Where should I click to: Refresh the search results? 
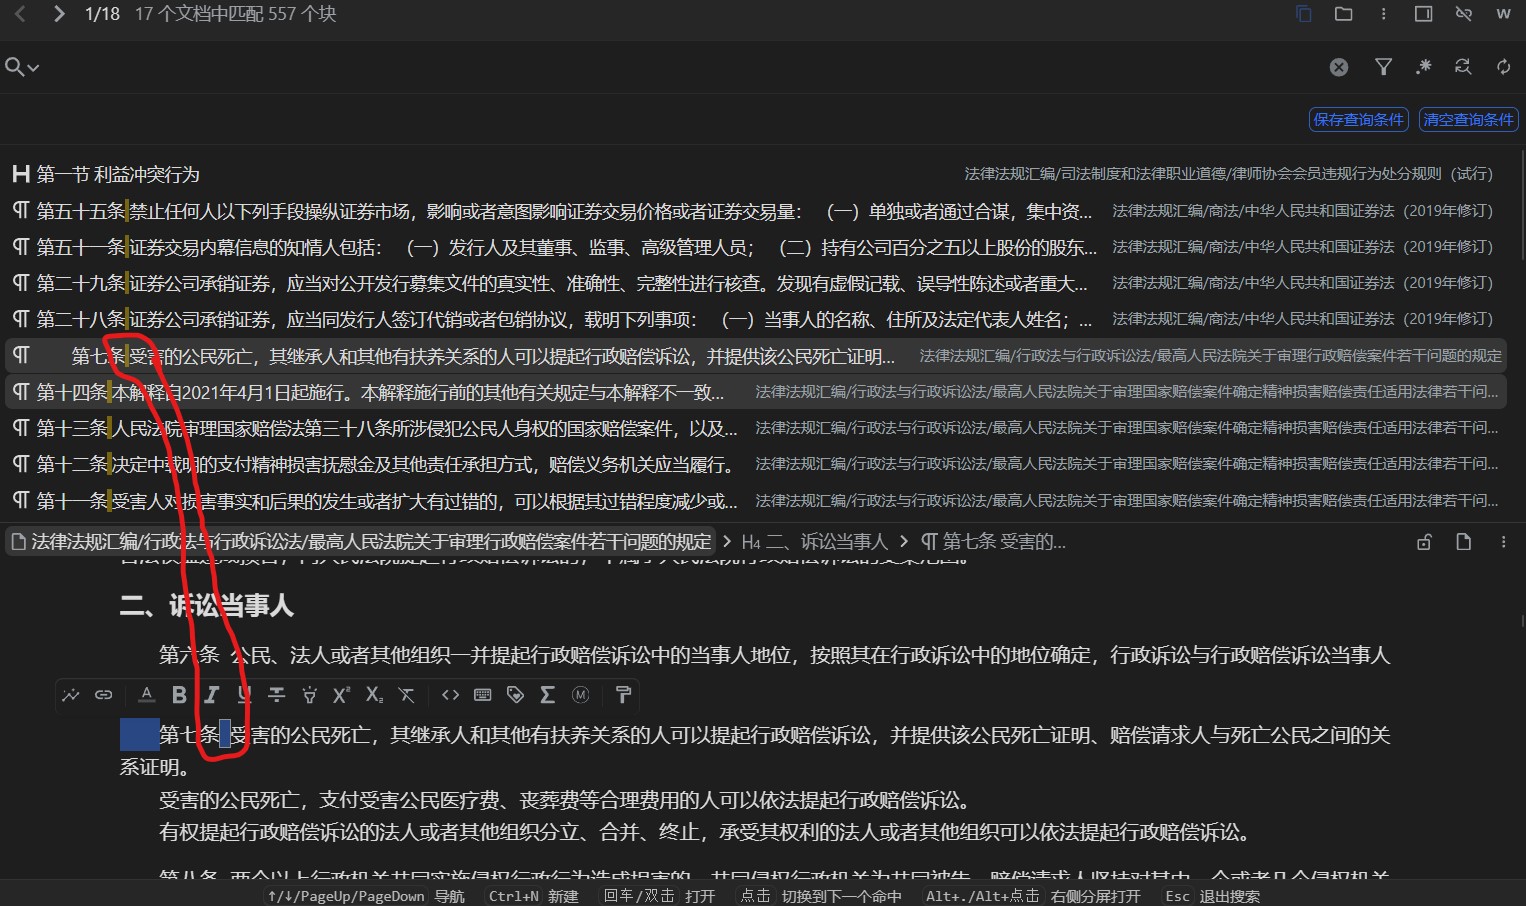(1503, 67)
